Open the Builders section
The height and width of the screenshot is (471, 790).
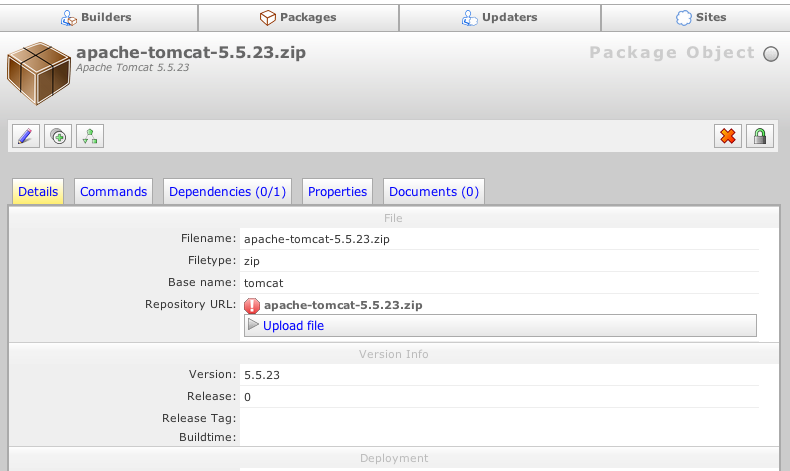pyautogui.click(x=99, y=18)
